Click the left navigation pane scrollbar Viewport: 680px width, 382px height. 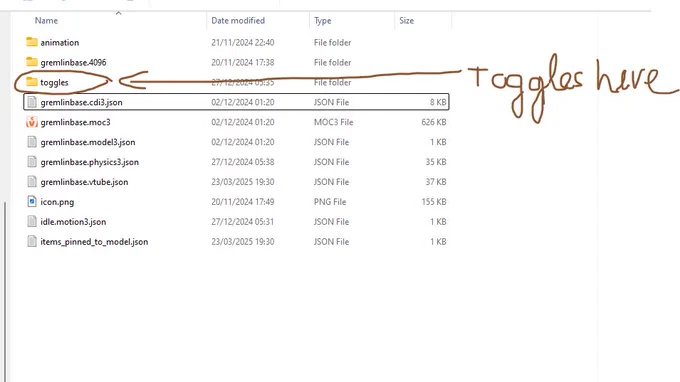tap(5, 291)
